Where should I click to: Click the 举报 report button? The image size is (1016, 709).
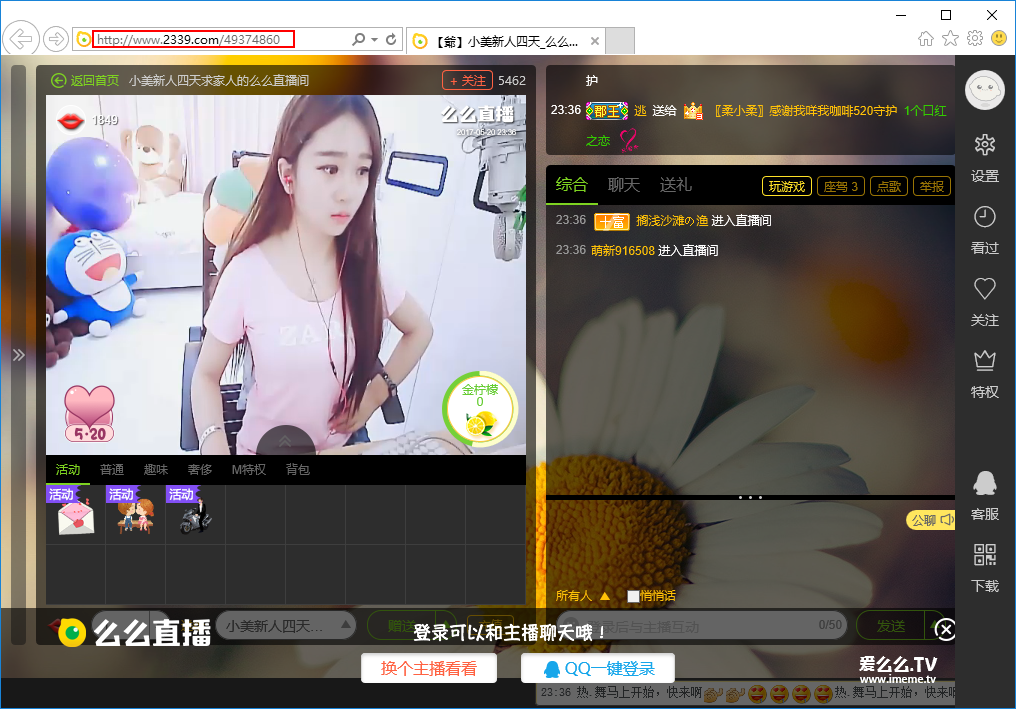tap(932, 187)
